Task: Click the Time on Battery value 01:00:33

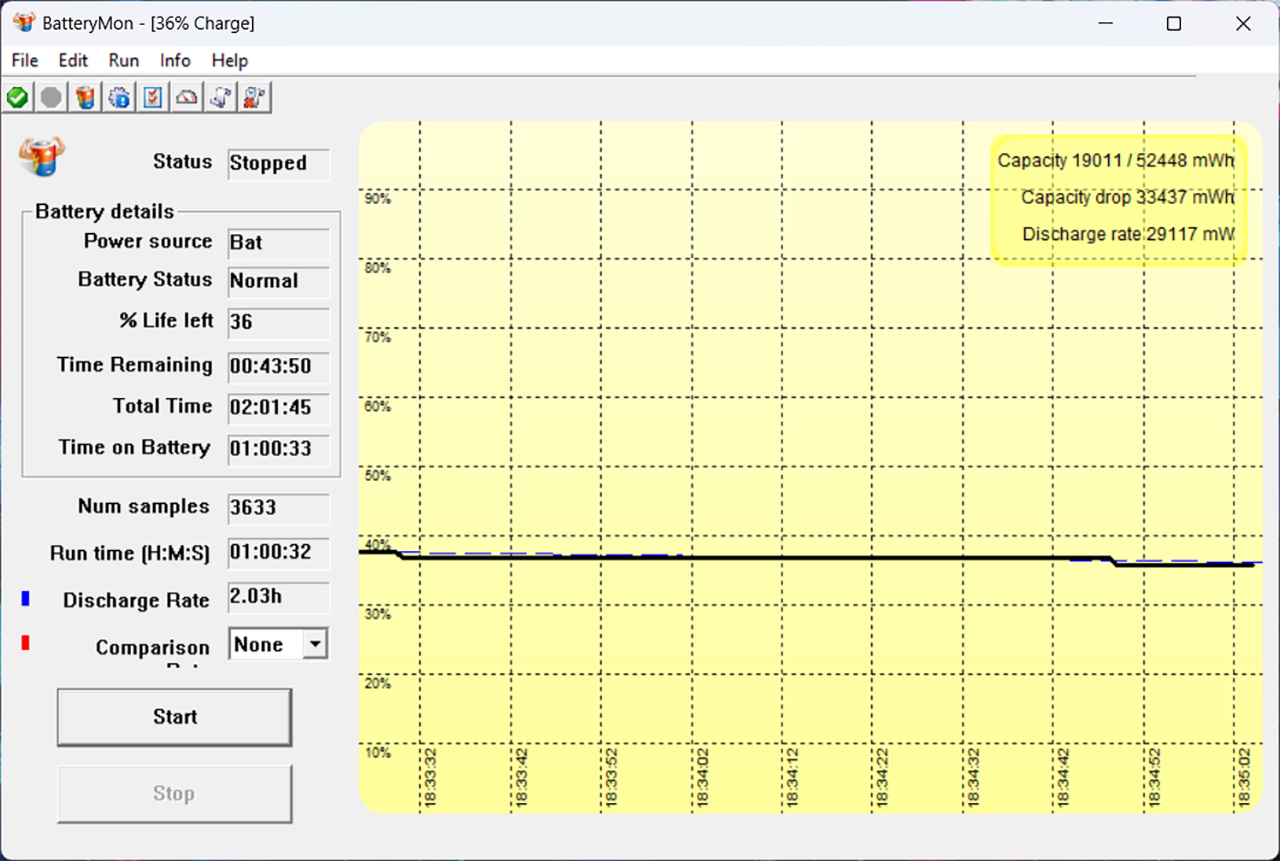Action: 279,449
